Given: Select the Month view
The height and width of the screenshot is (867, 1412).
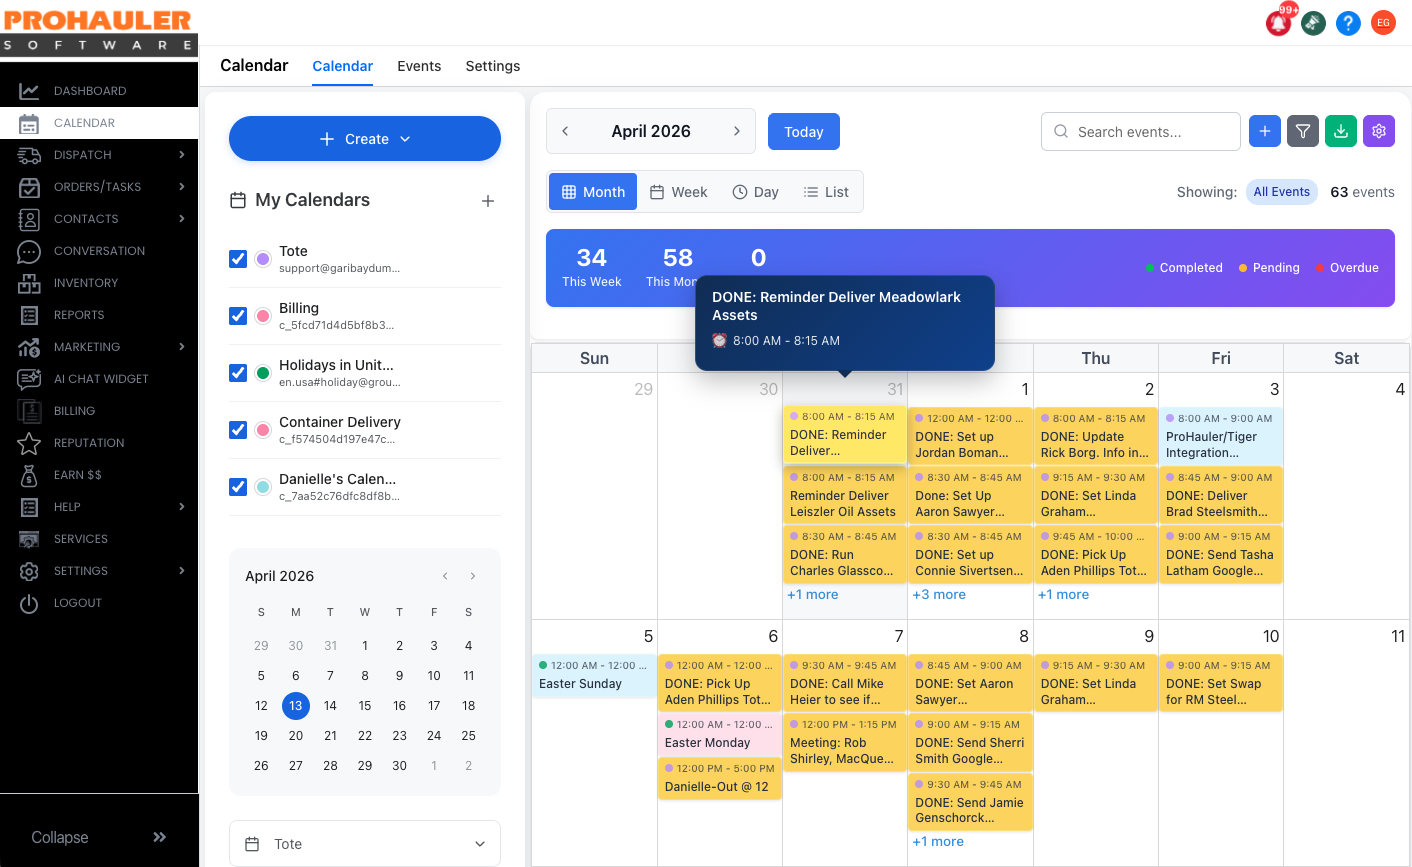Looking at the screenshot, I should pyautogui.click(x=594, y=192).
